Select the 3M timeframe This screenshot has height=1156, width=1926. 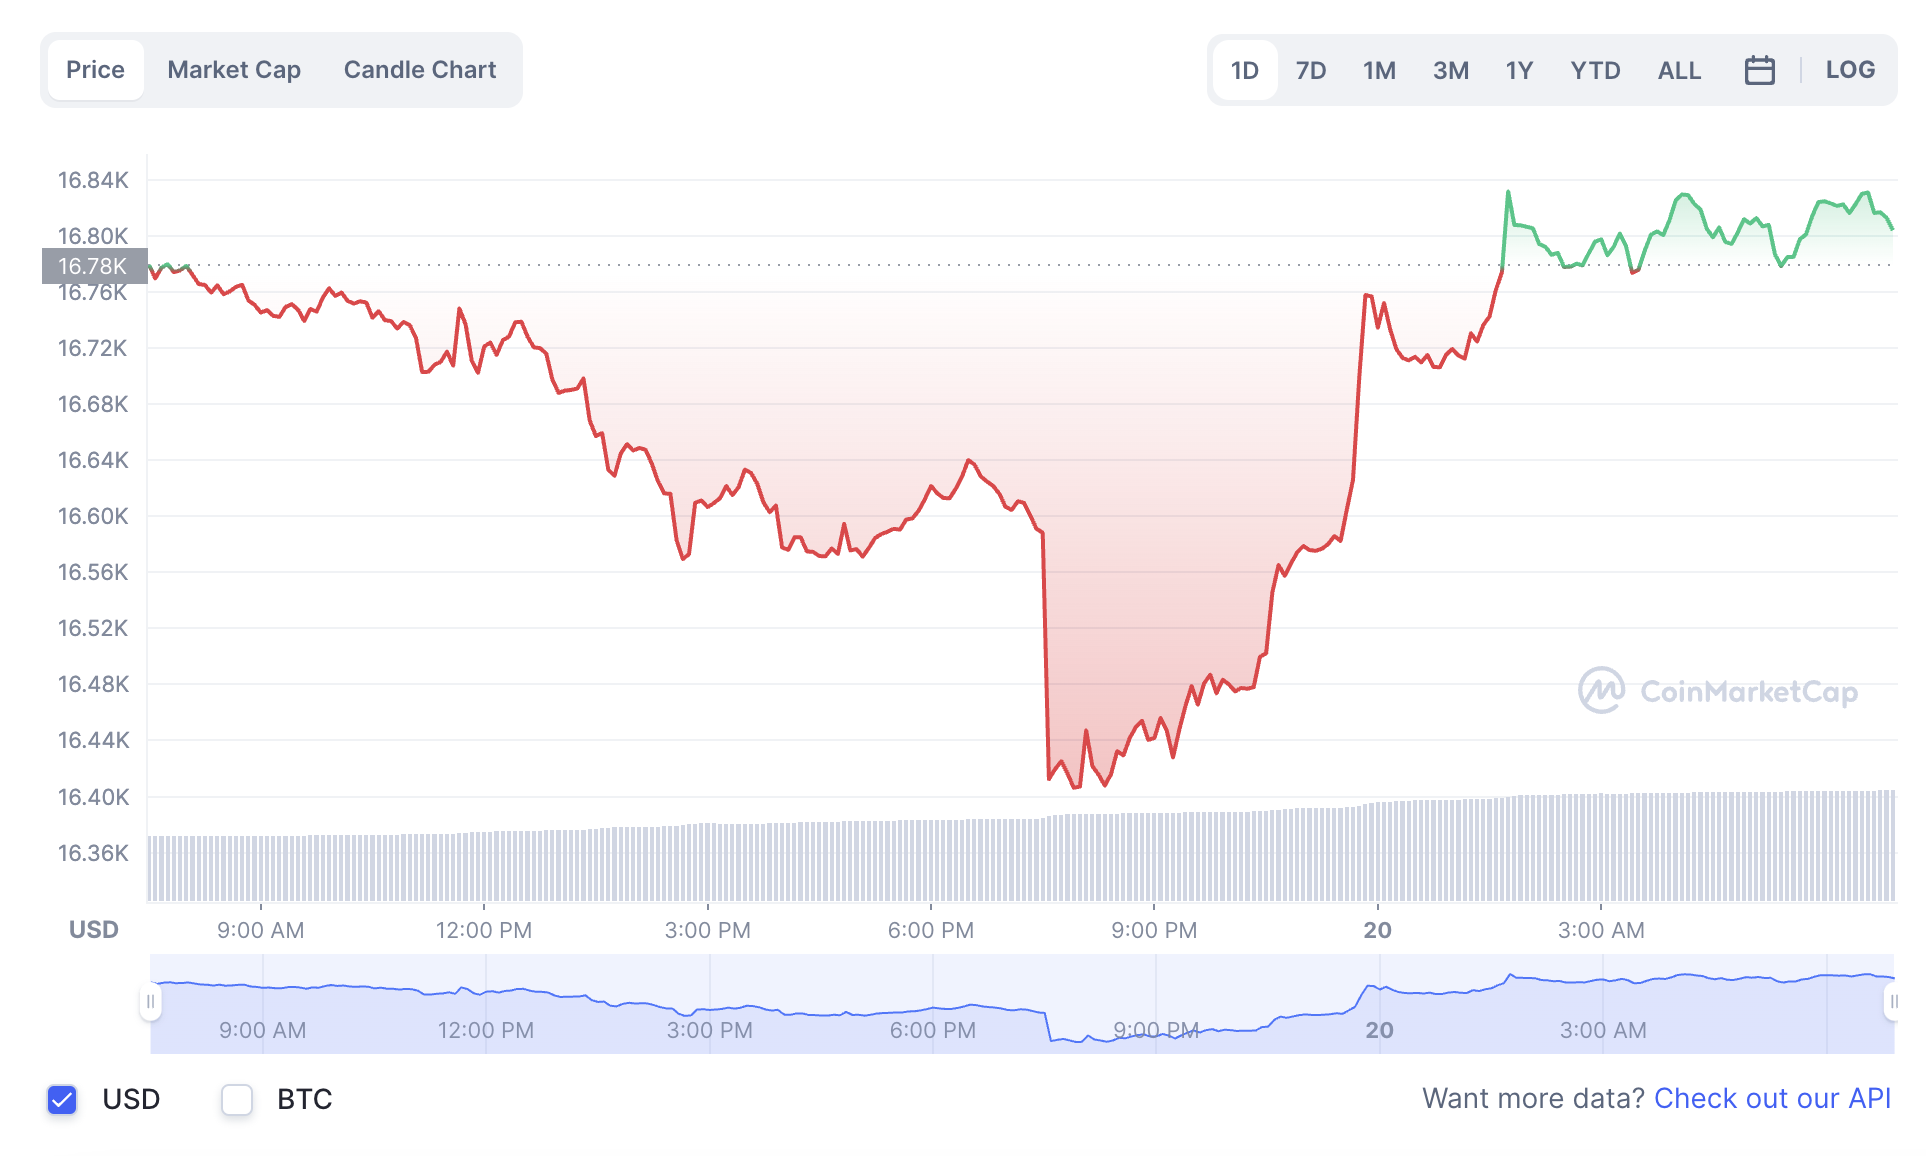coord(1451,69)
